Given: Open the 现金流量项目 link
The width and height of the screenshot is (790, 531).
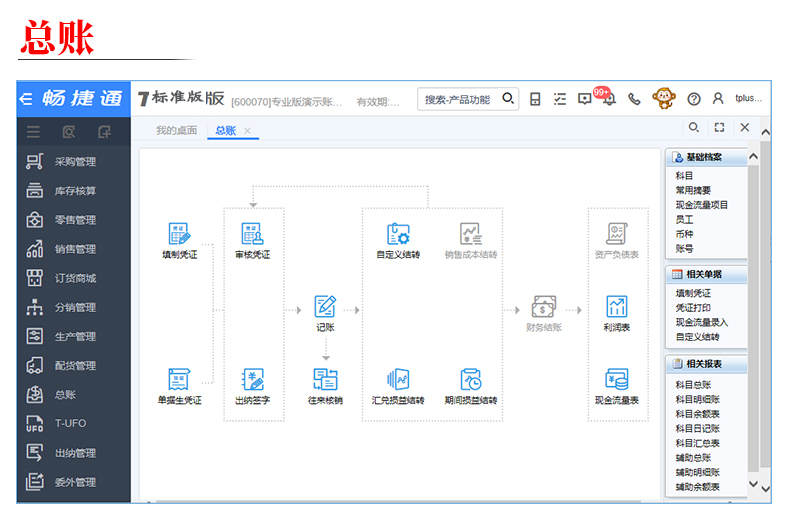Looking at the screenshot, I should tap(702, 205).
